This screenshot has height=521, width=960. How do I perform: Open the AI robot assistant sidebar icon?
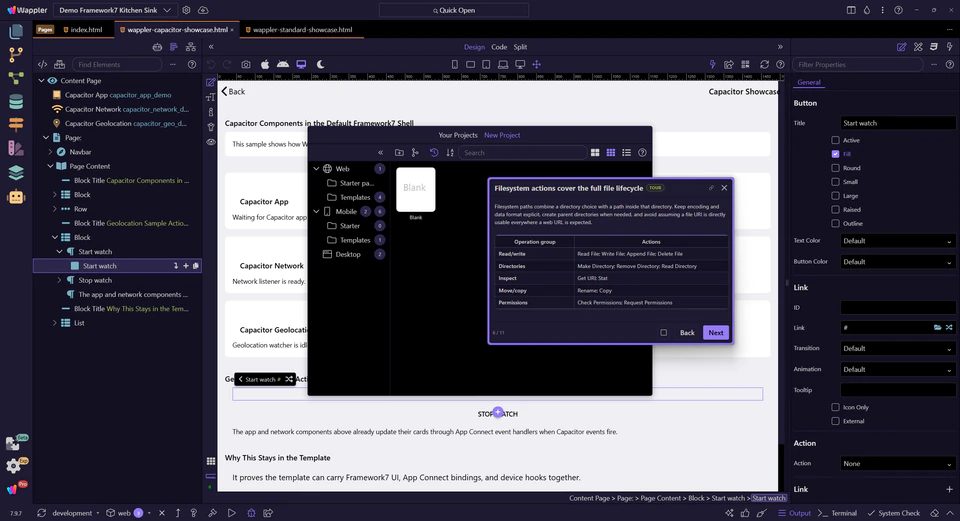[x=16, y=197]
